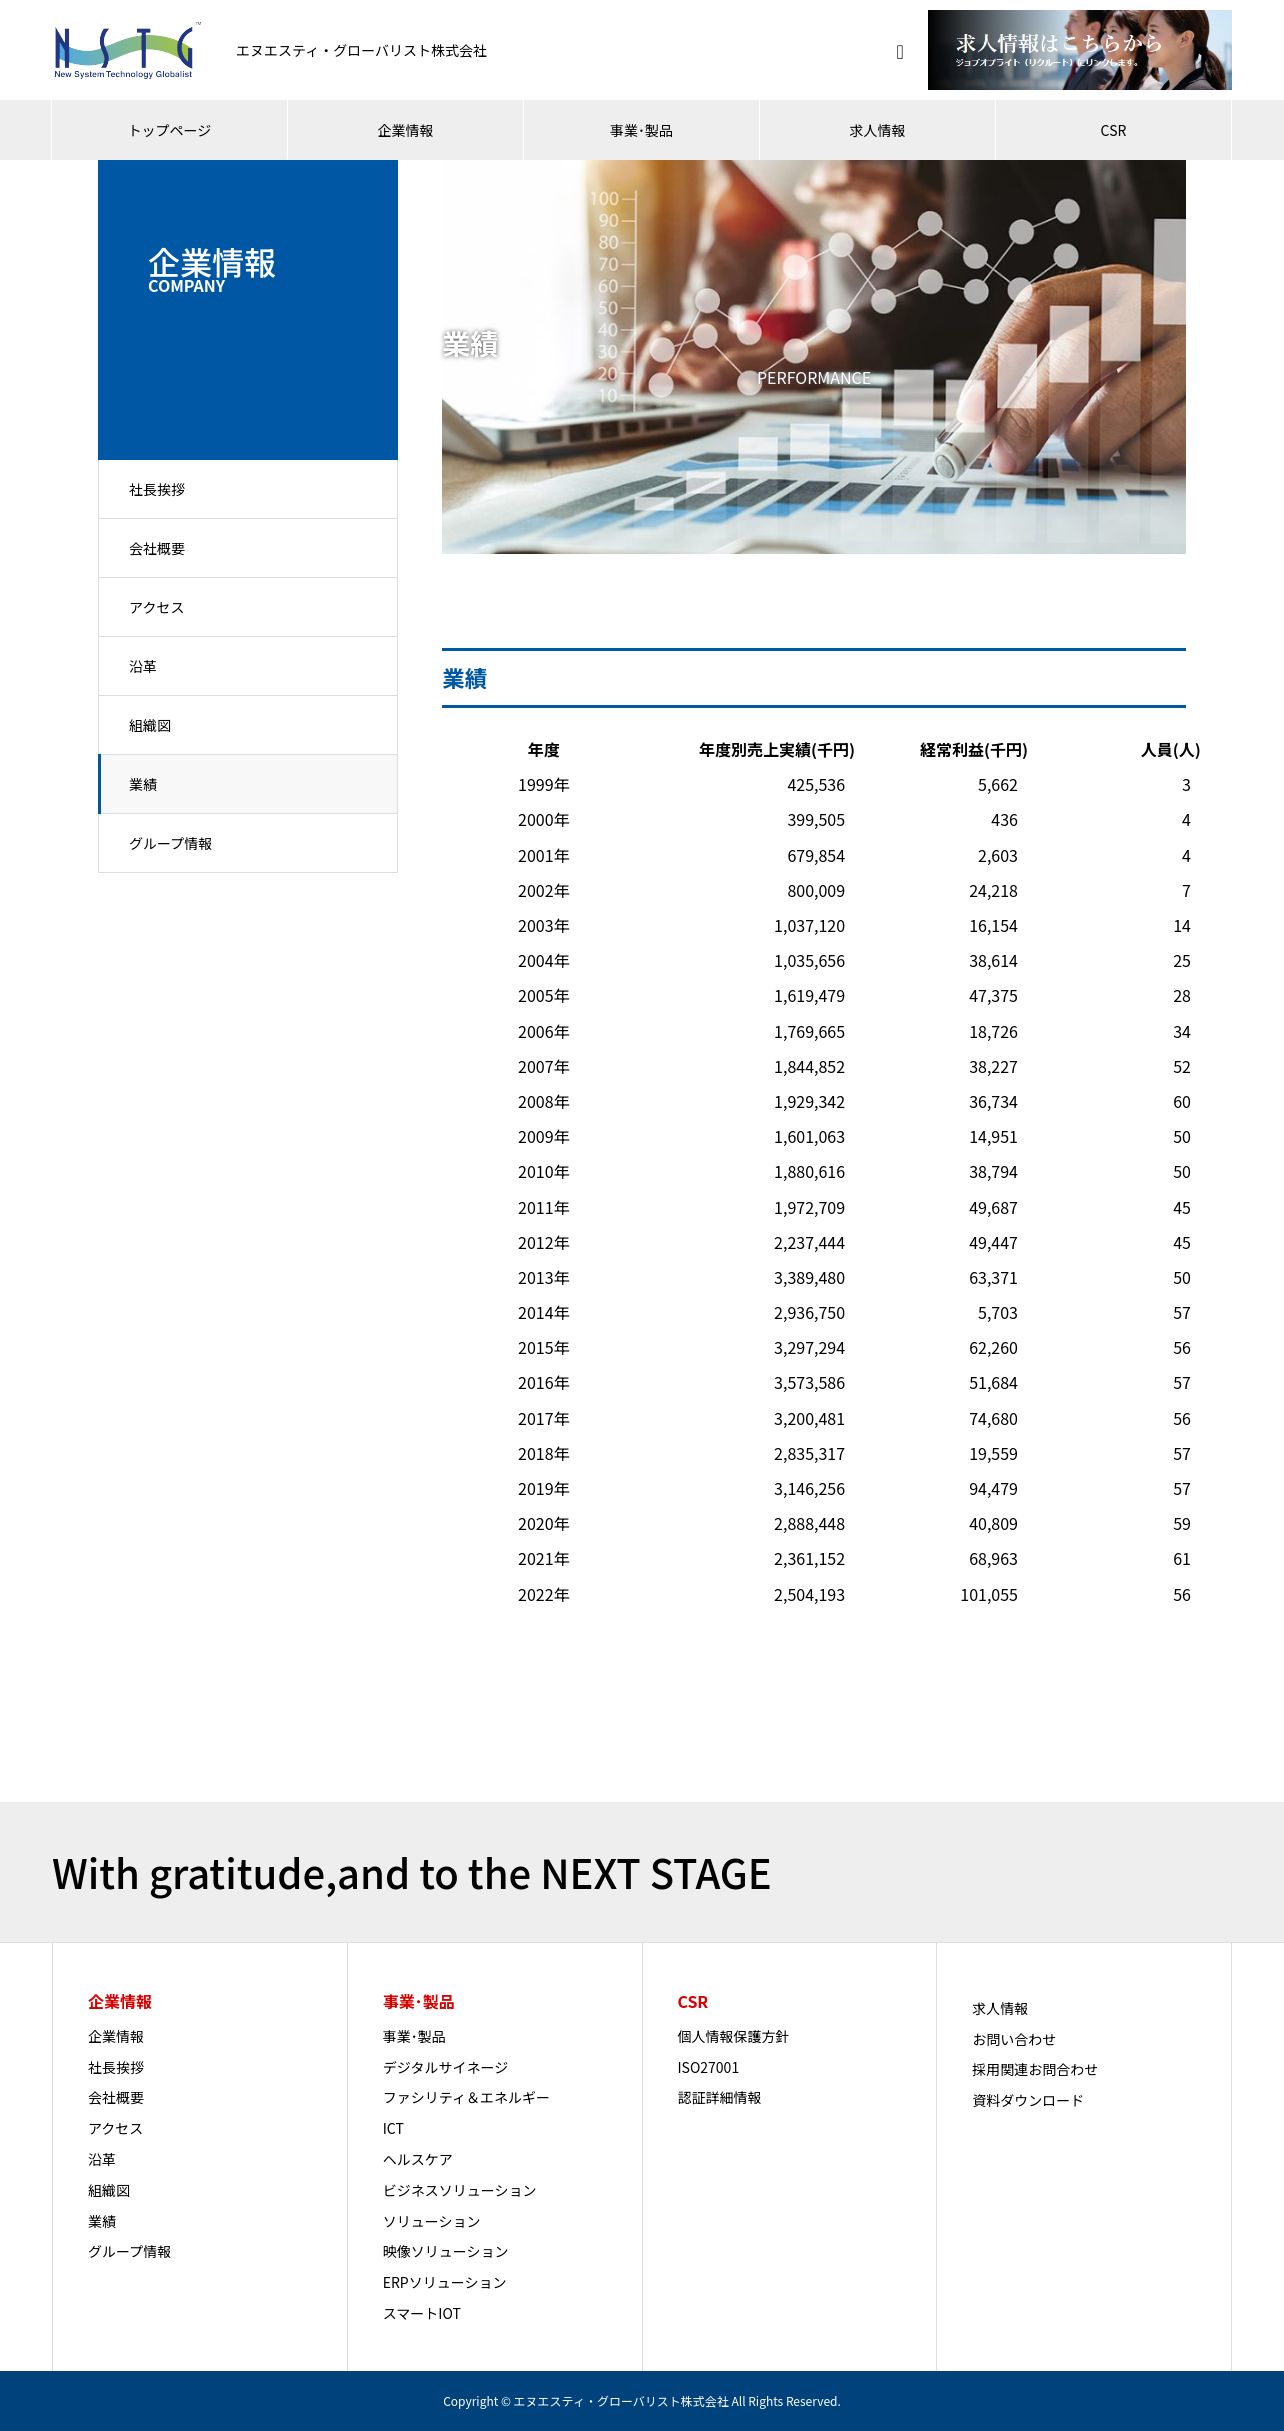This screenshot has height=2431, width=1284.
Task: Click the 年度別売上実績(千円) column header
Action: point(776,750)
